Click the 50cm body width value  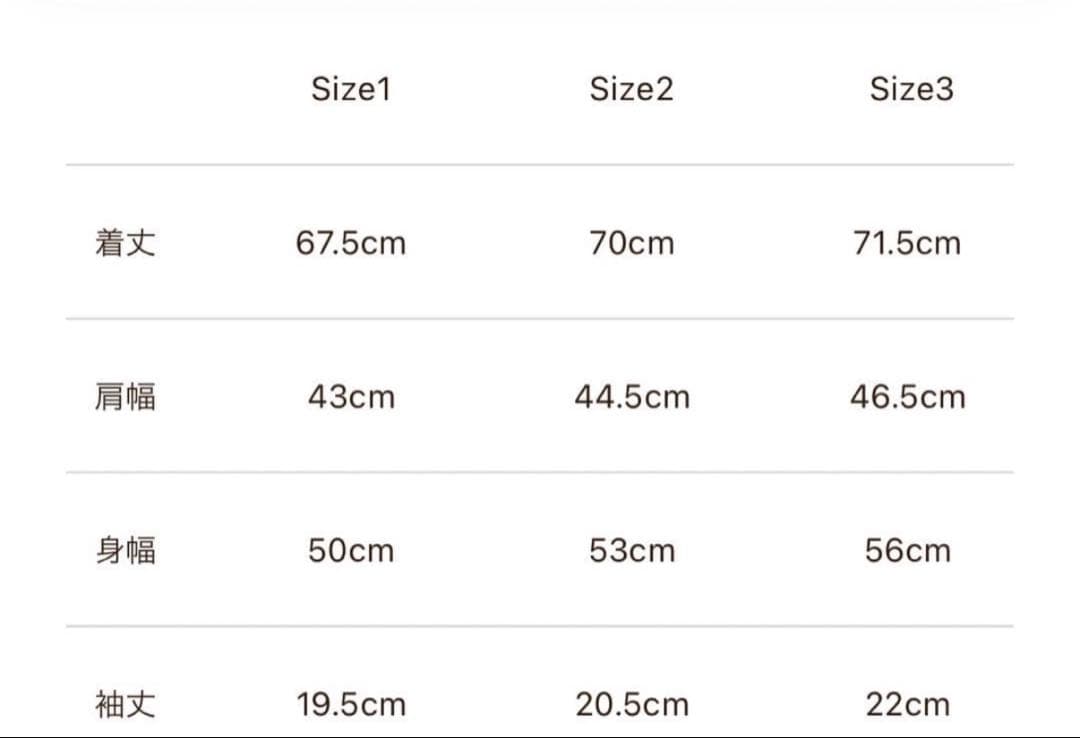tap(351, 551)
